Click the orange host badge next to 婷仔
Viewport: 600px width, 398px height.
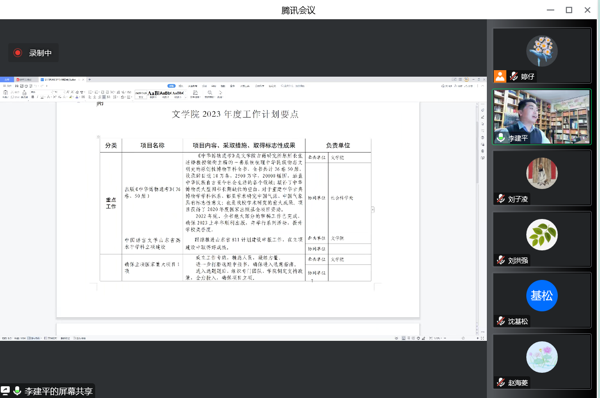[500, 77]
